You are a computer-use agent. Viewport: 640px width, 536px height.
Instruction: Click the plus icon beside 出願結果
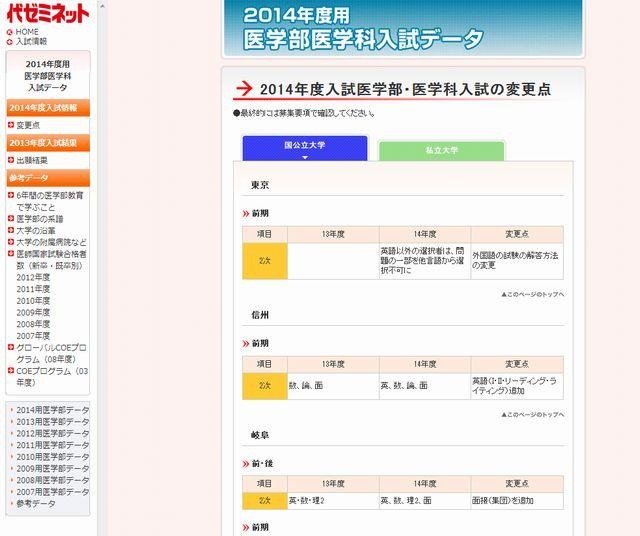click(x=11, y=160)
